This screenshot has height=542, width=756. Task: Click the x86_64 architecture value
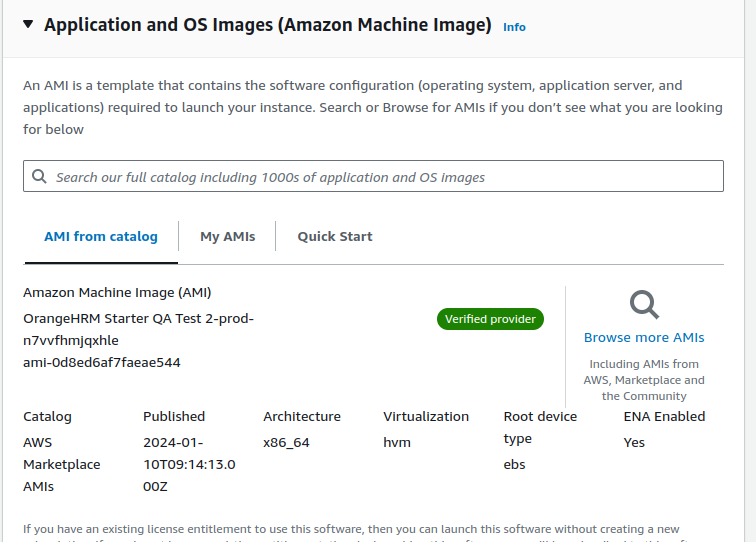[x=286, y=443]
